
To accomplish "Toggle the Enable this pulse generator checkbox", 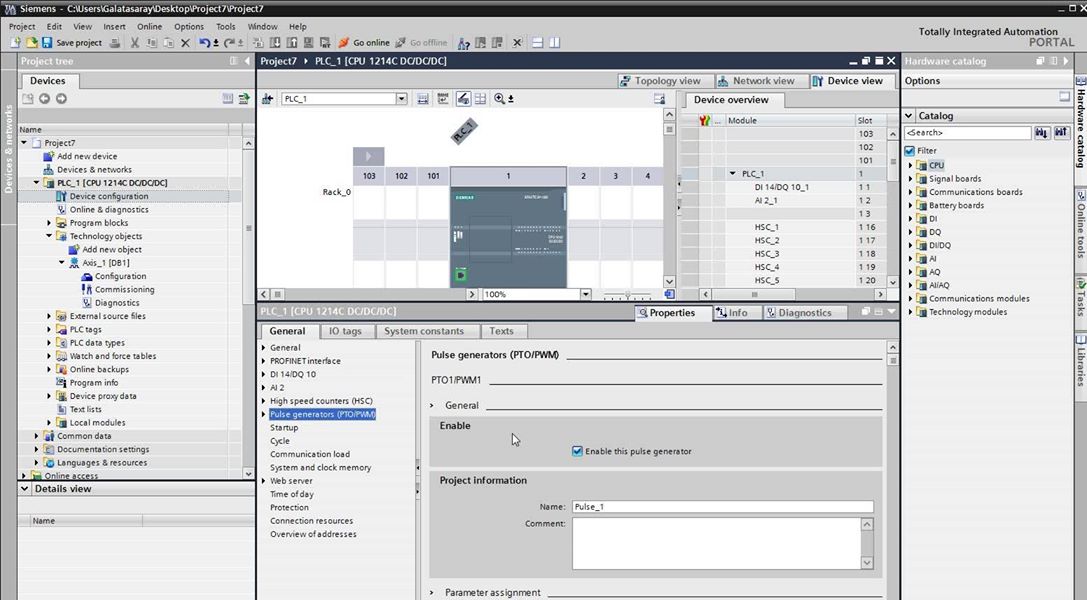I will [x=577, y=451].
